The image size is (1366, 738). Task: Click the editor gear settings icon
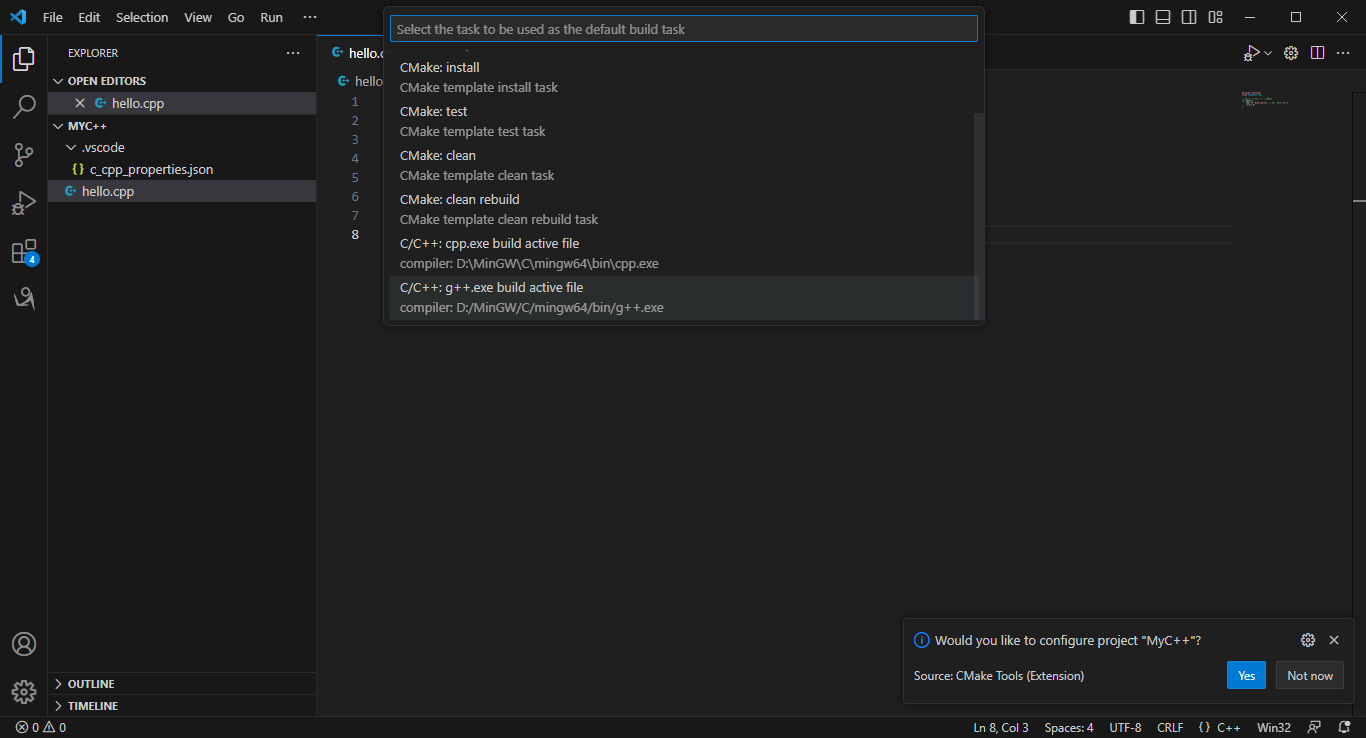pos(1291,53)
